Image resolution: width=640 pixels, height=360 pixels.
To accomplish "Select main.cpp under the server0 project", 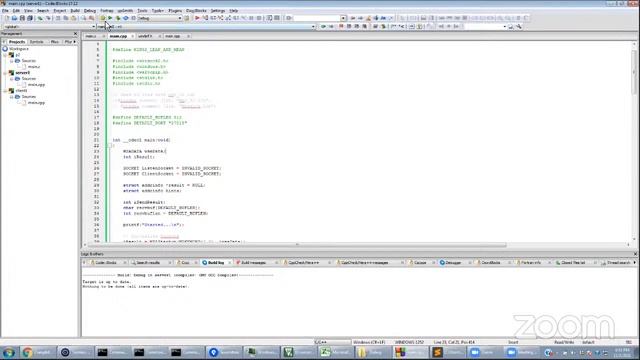I will (x=36, y=85).
